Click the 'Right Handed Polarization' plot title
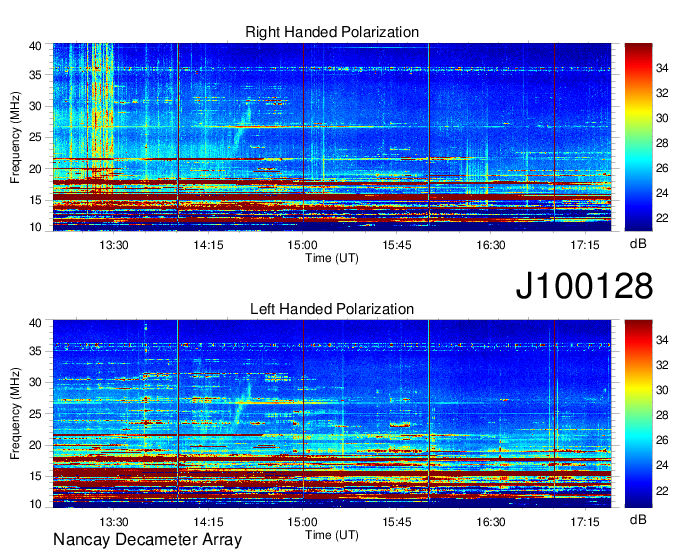 (332, 32)
